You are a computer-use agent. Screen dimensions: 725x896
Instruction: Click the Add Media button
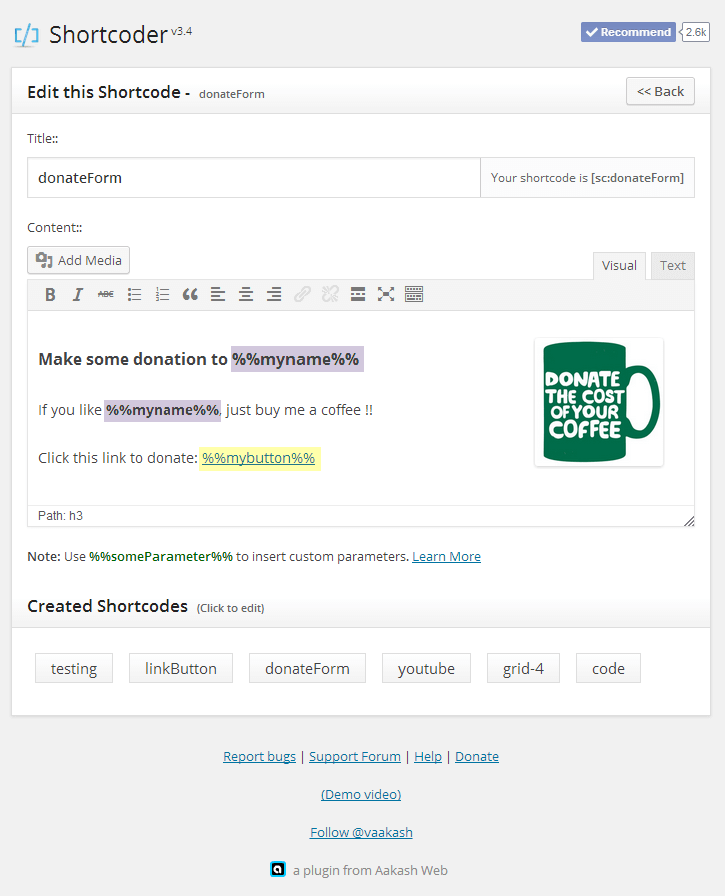(79, 260)
